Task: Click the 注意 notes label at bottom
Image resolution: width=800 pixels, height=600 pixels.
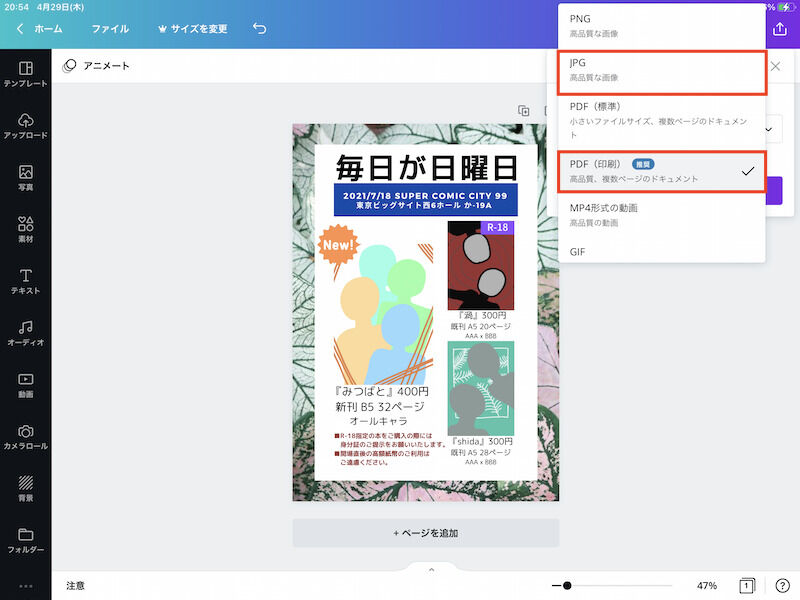Action: click(76, 585)
